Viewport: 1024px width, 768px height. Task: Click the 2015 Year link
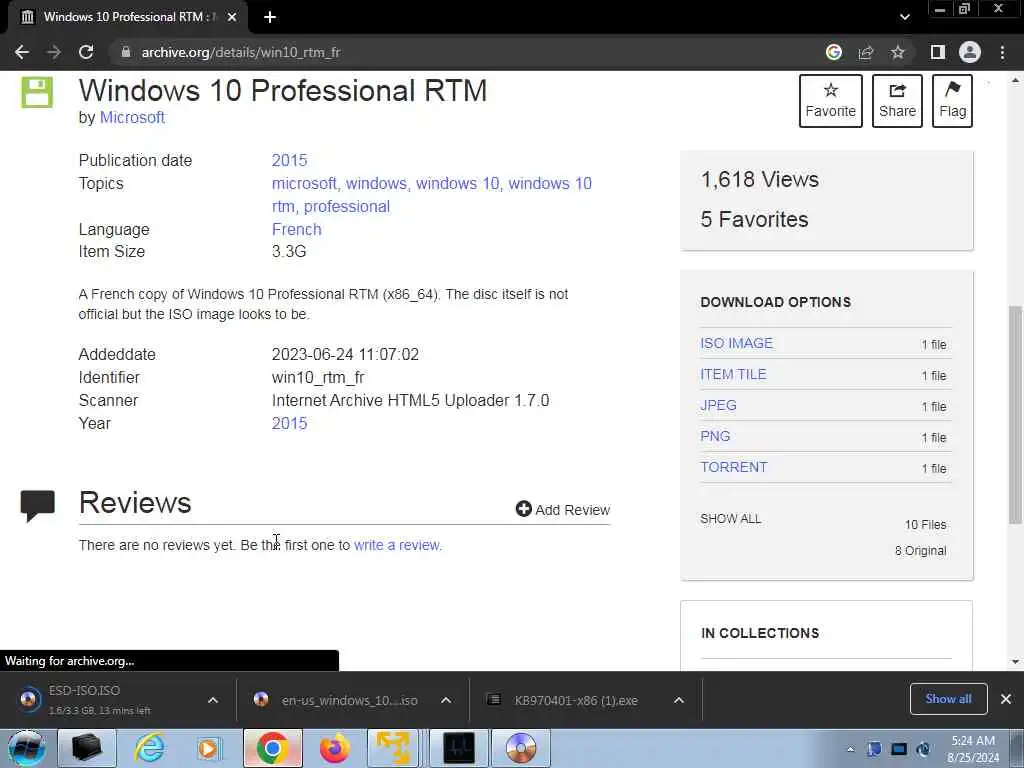289,423
